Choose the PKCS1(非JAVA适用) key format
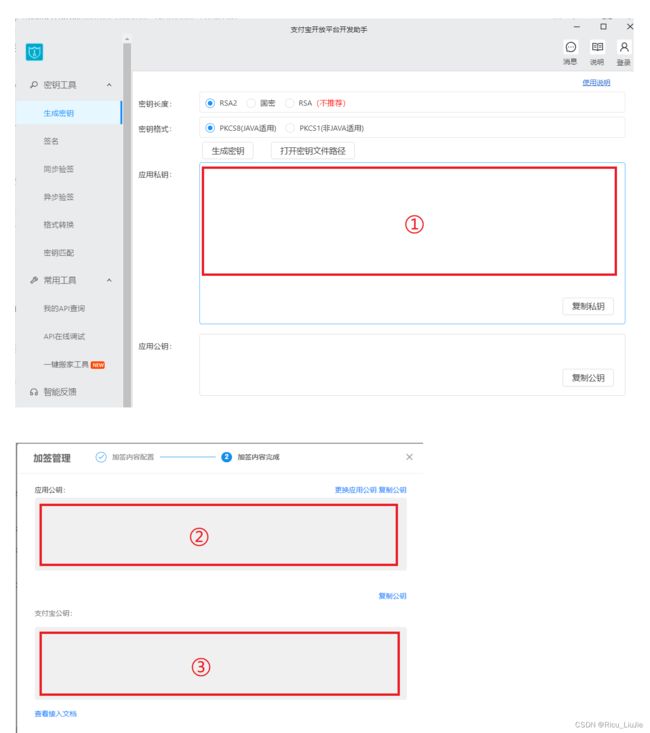 (290, 128)
